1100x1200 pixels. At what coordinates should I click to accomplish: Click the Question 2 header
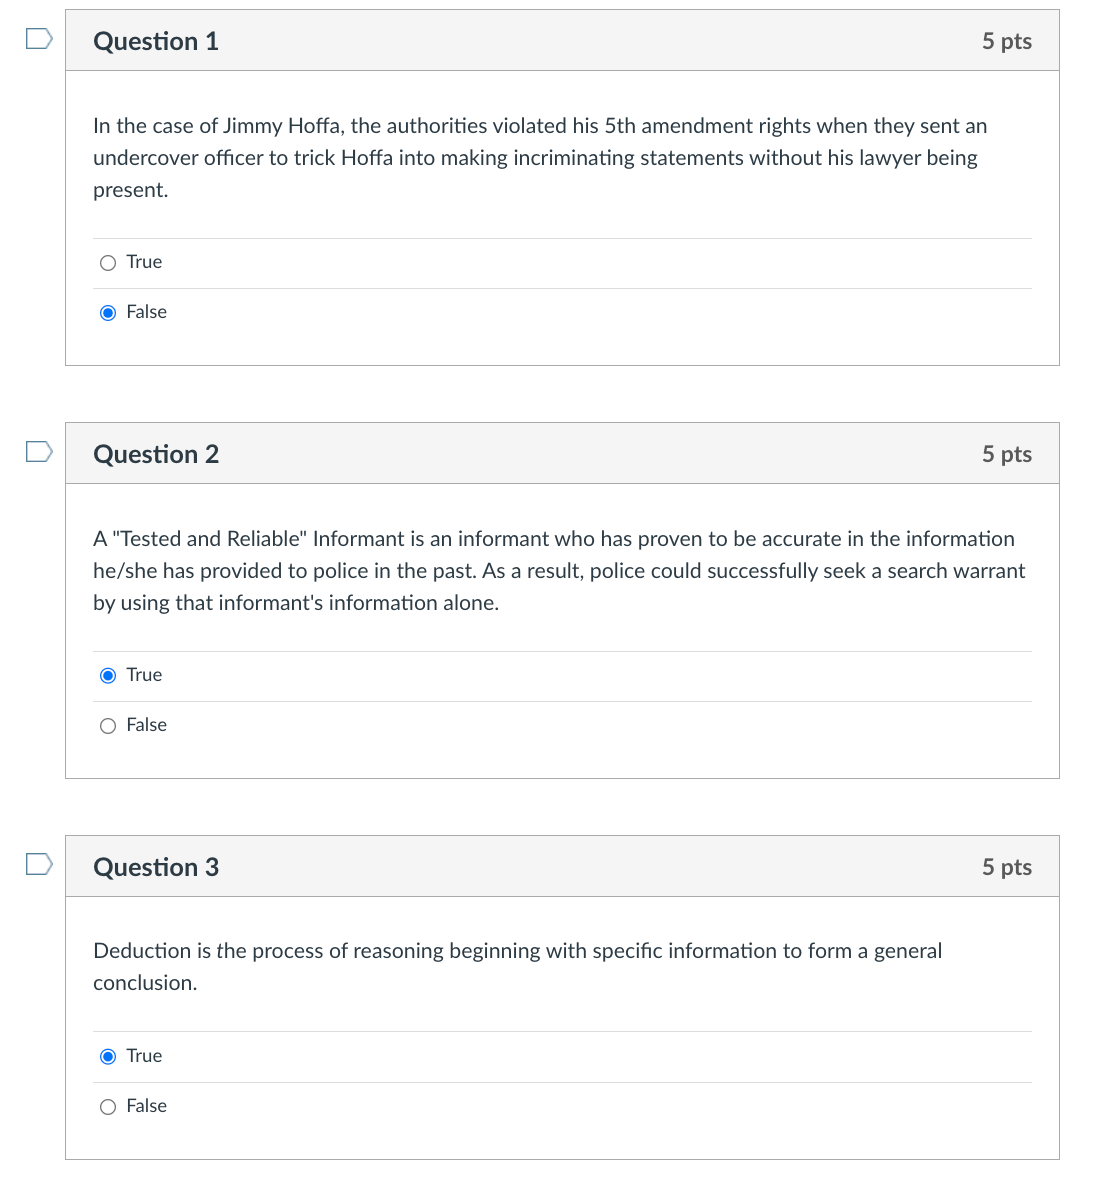coord(156,454)
